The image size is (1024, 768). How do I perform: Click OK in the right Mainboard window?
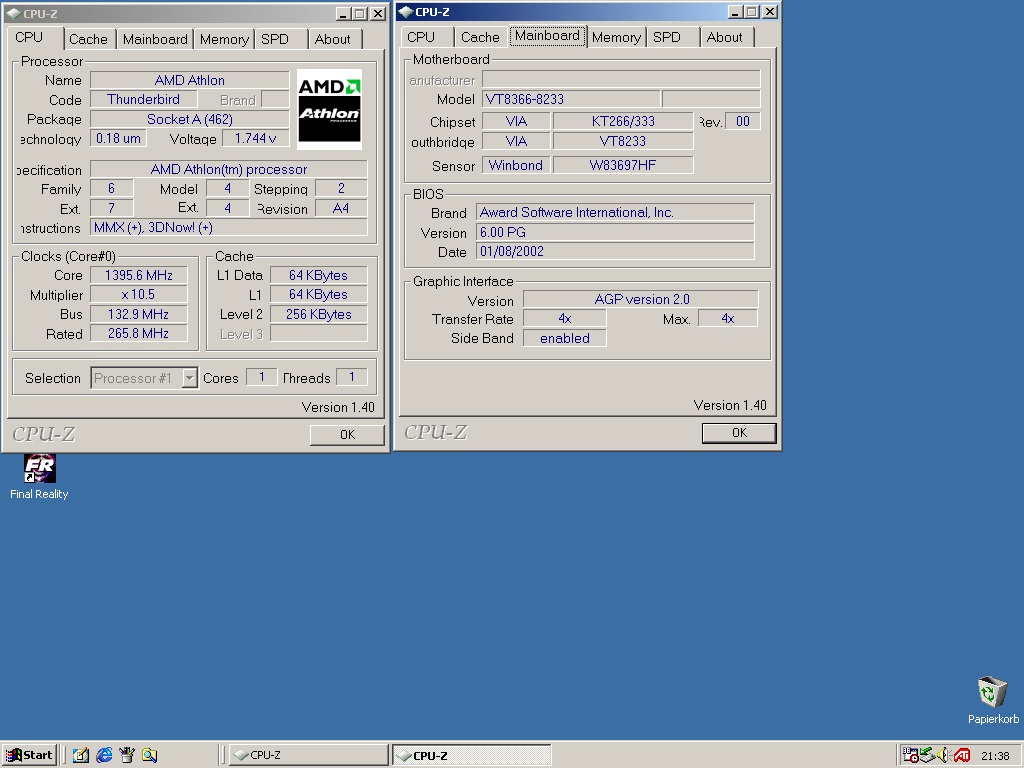pos(739,432)
